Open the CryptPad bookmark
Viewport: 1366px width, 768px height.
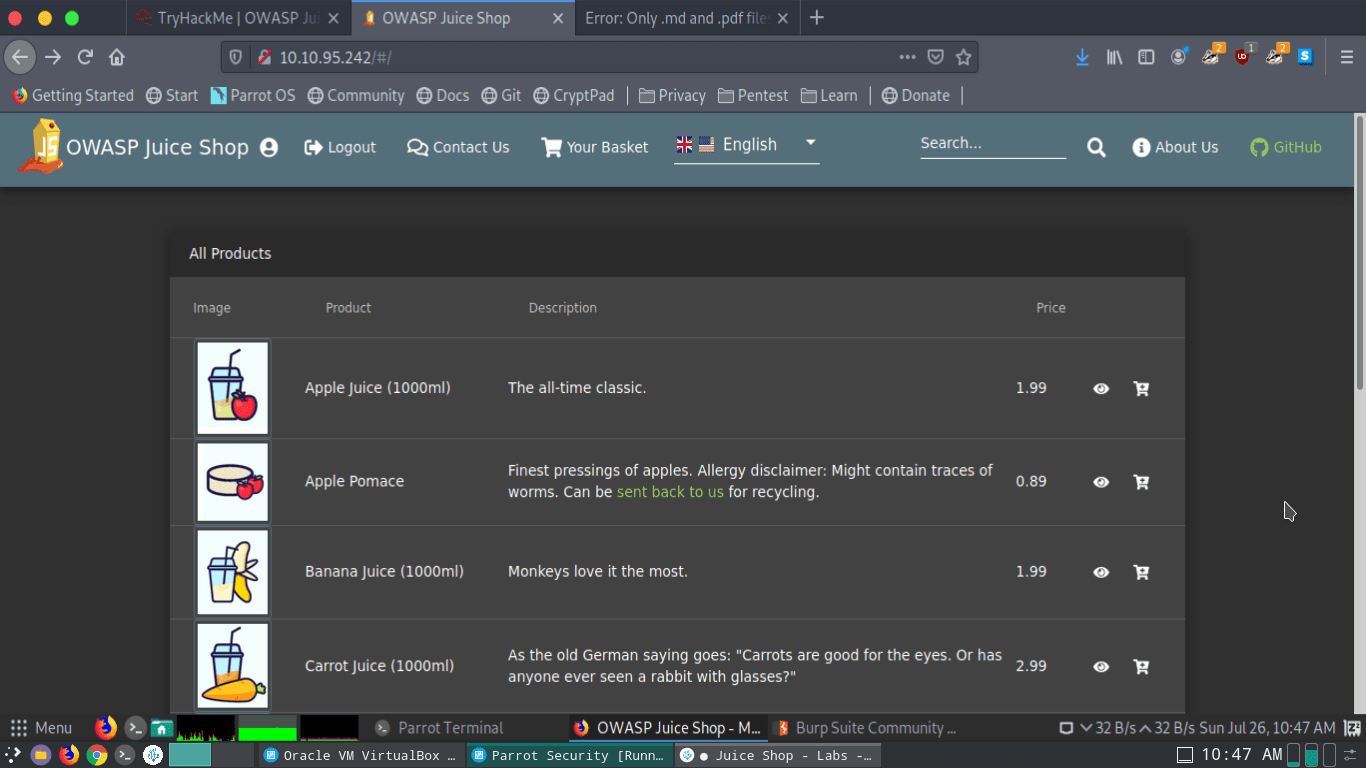[x=574, y=95]
